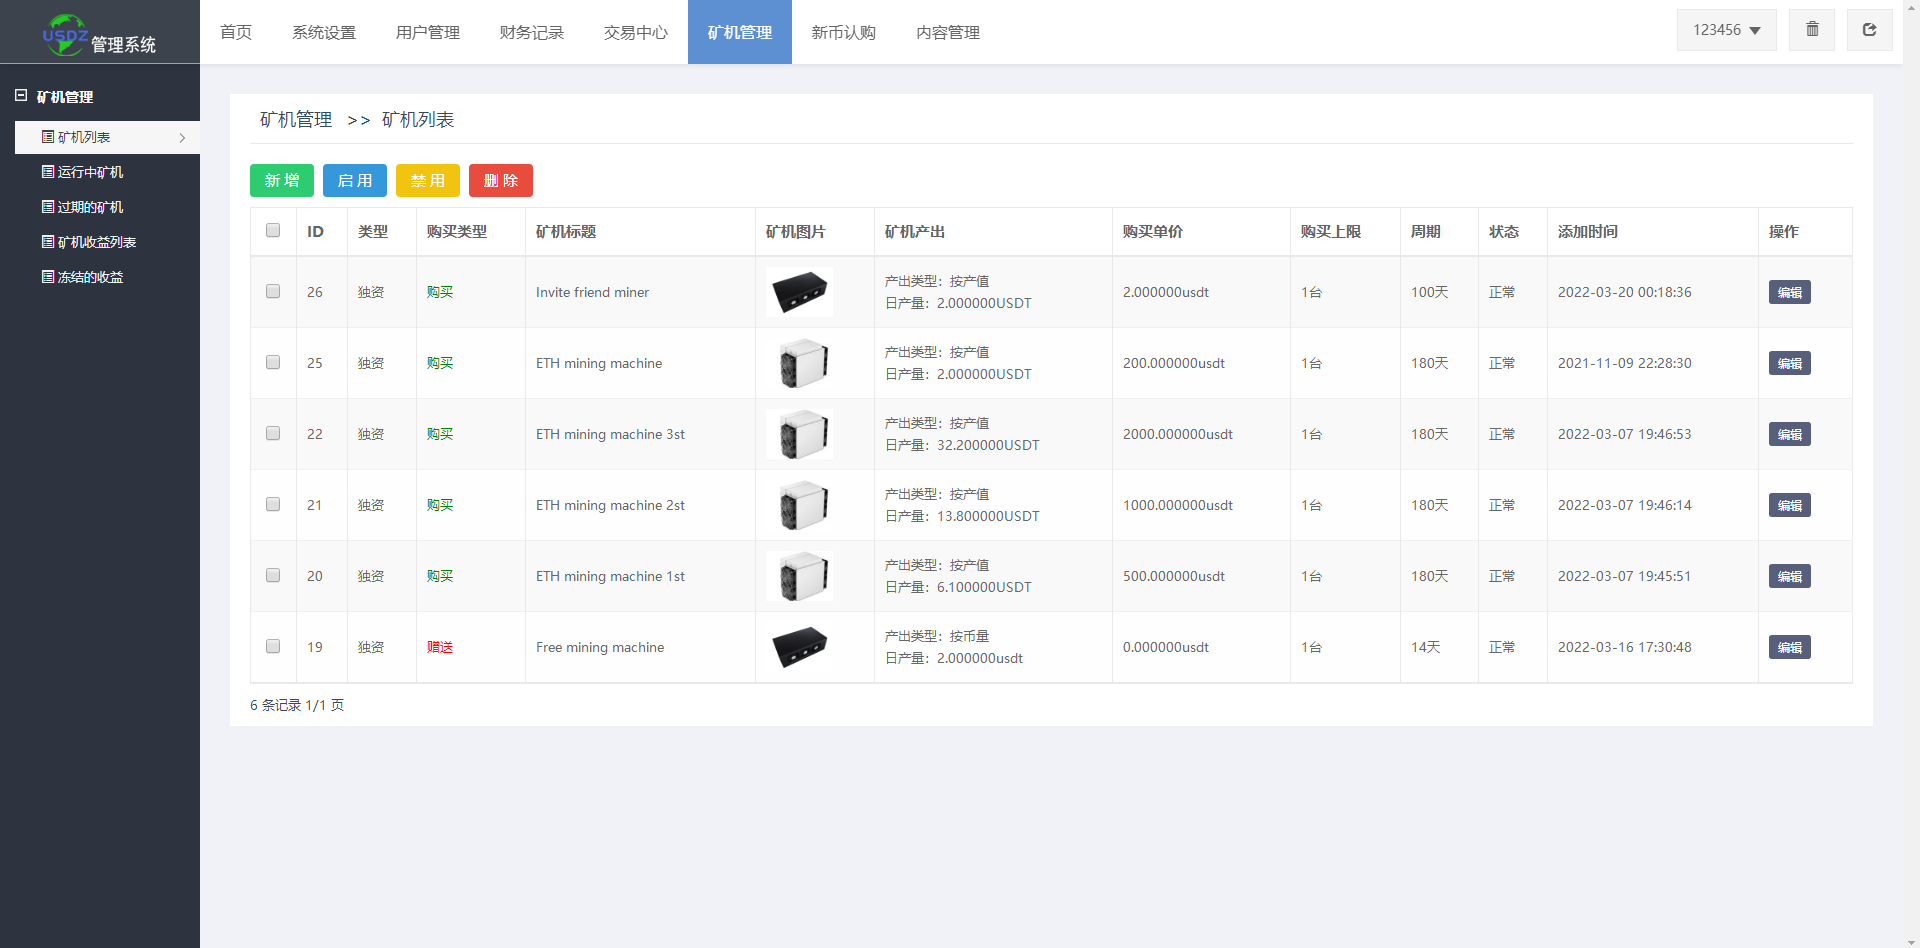Click the logout arrow icon top right
Screen dimensions: 1920x948
[x=1868, y=30]
